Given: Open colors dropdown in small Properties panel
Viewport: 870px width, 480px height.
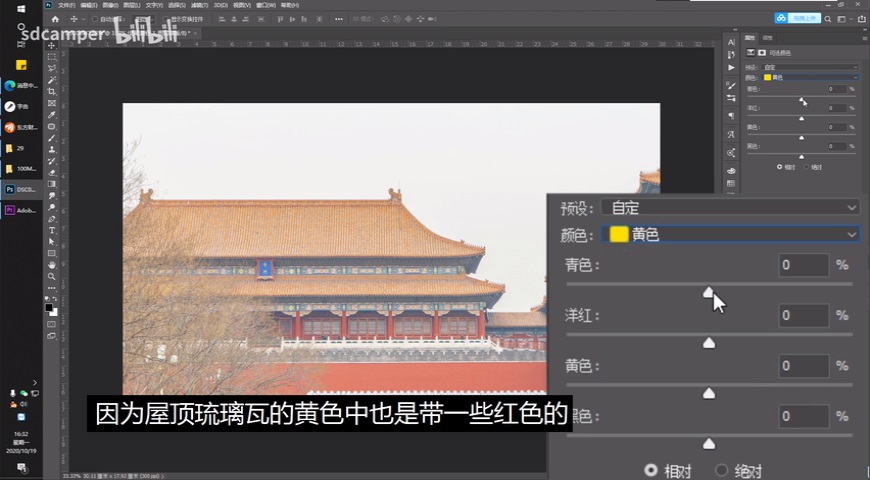Looking at the screenshot, I should [x=810, y=77].
